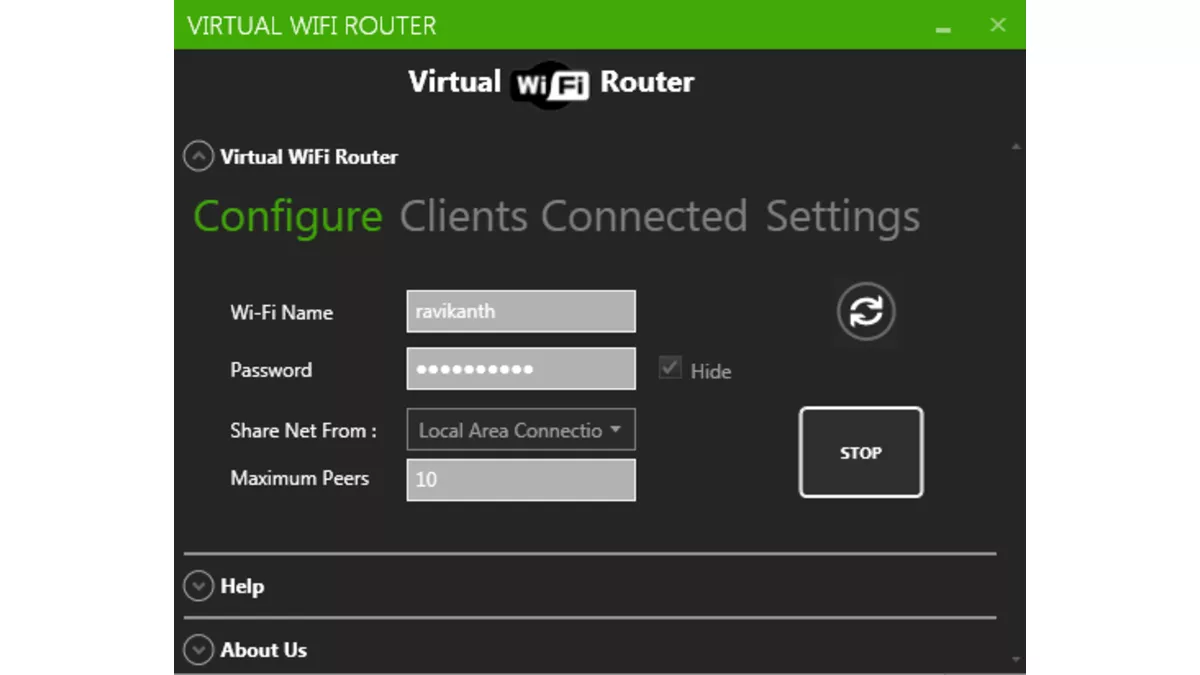Click the Maximum Peers value field
This screenshot has height=675, width=1200.
pyautogui.click(x=520, y=480)
